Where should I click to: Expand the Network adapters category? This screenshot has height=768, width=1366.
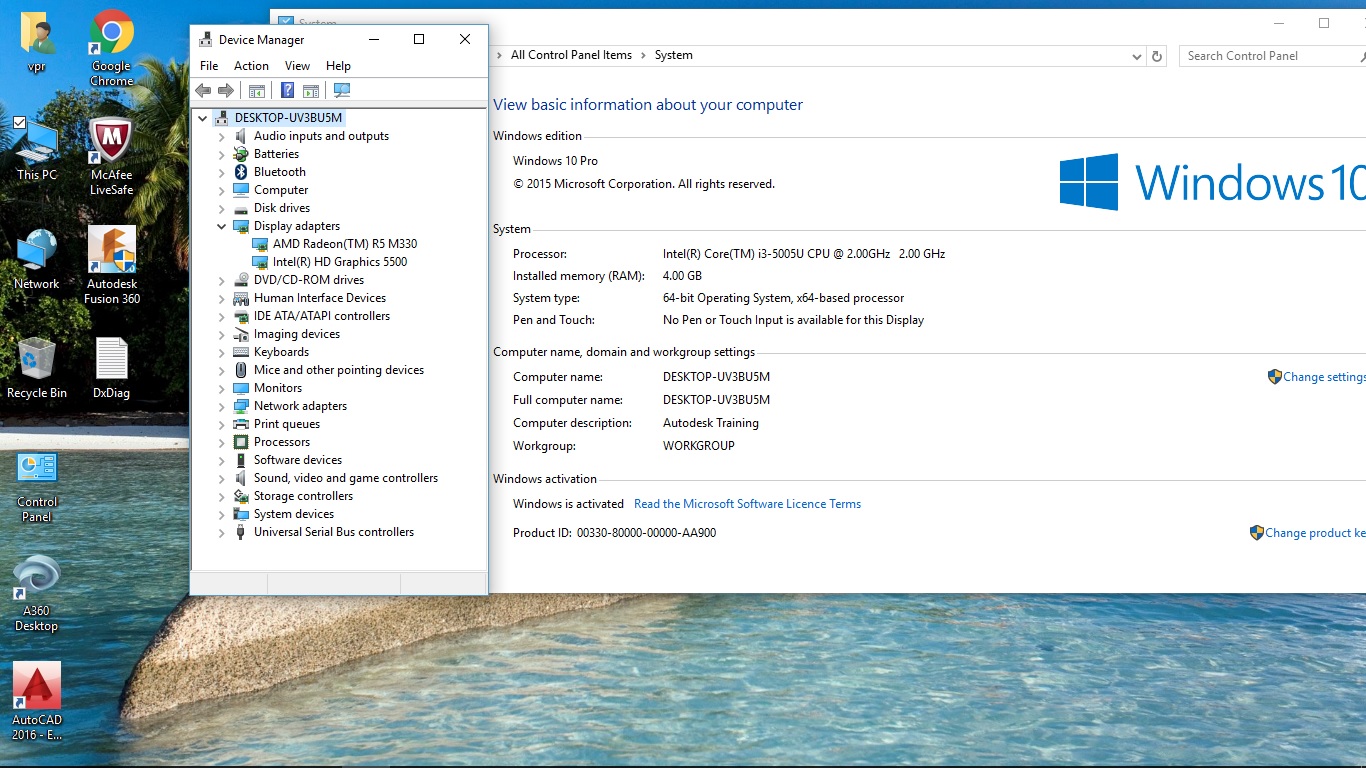[x=222, y=406]
